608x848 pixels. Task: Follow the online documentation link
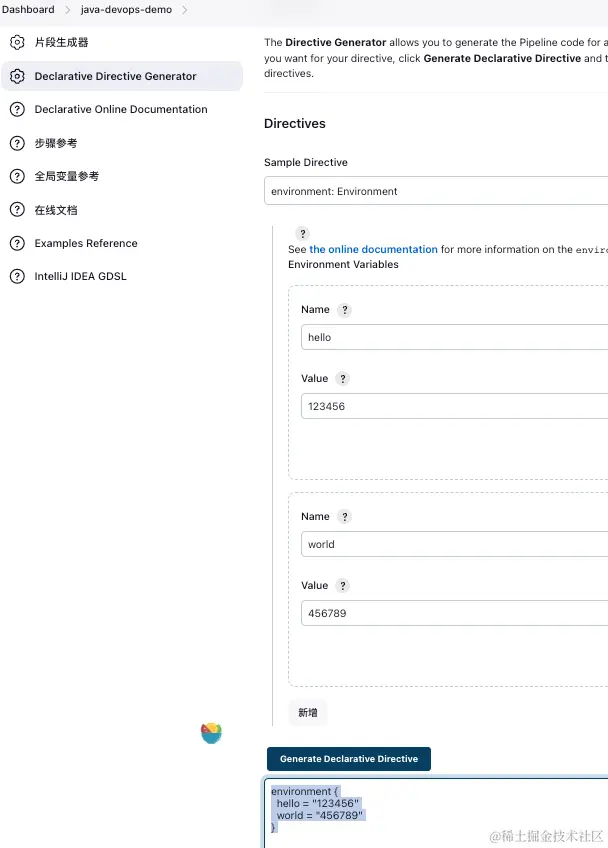(x=373, y=249)
